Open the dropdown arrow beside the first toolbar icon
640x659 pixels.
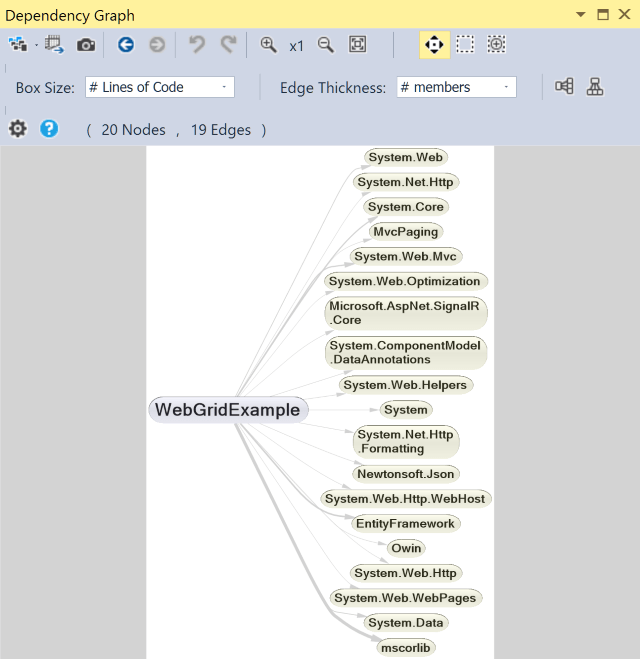point(37,45)
